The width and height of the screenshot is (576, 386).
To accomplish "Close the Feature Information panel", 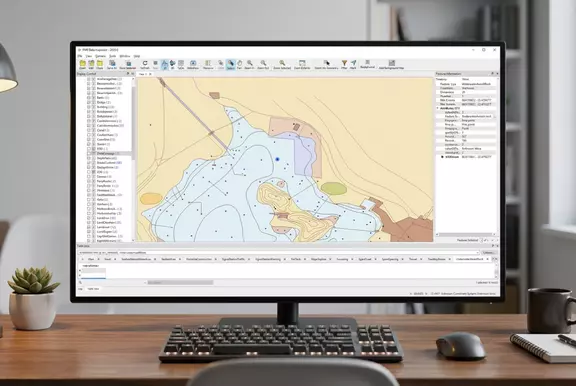I will pos(497,74).
